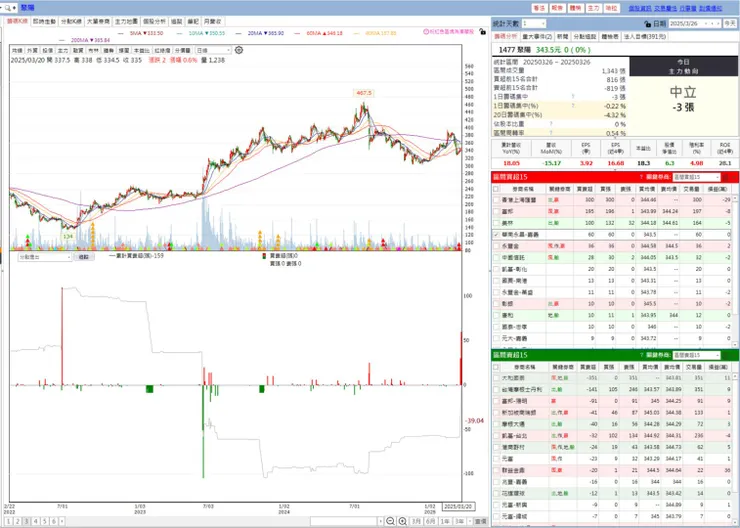
Task: Open the 重大事件(2) tab
Action: (x=538, y=36)
